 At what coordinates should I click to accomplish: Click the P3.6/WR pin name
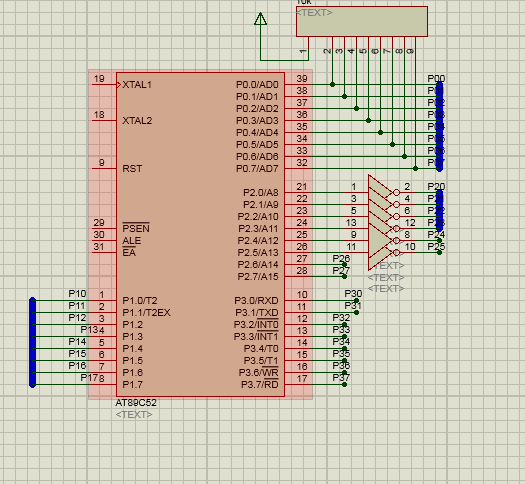click(258, 372)
